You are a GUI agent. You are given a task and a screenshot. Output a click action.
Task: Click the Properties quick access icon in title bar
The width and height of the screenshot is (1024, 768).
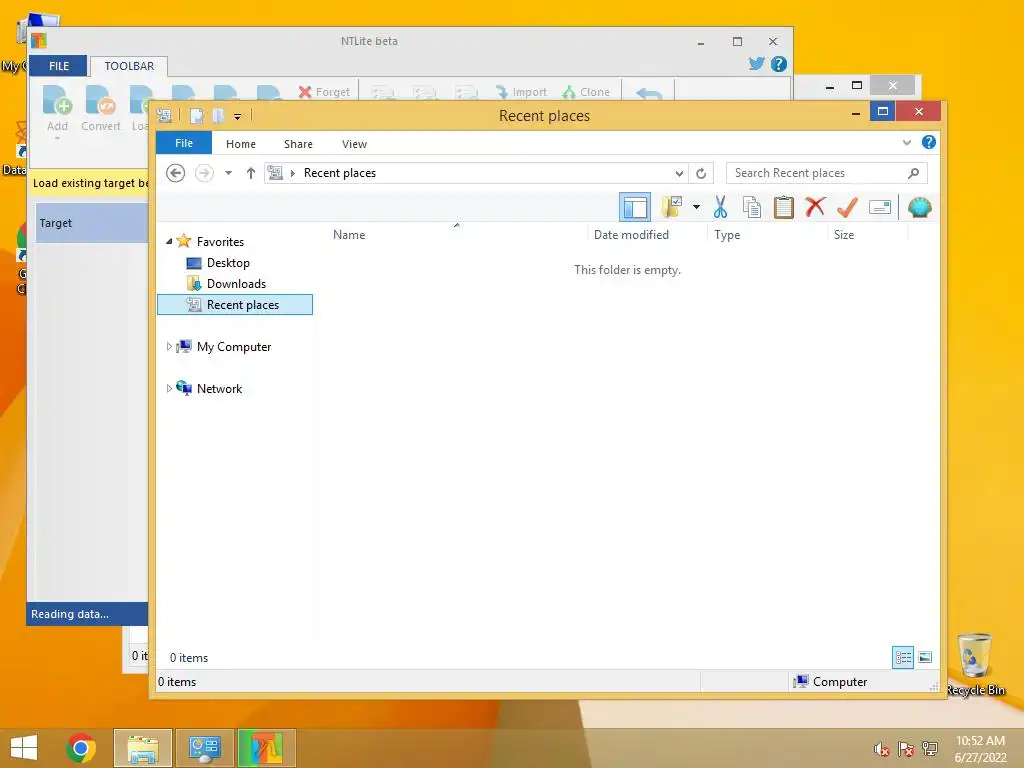[197, 116]
